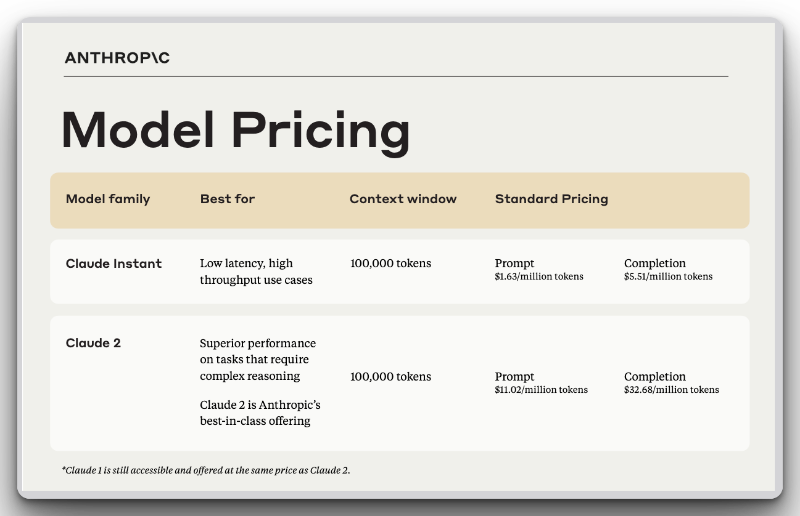Click the $11.02/million tokens prompt price
This screenshot has width=800, height=516.
[541, 390]
